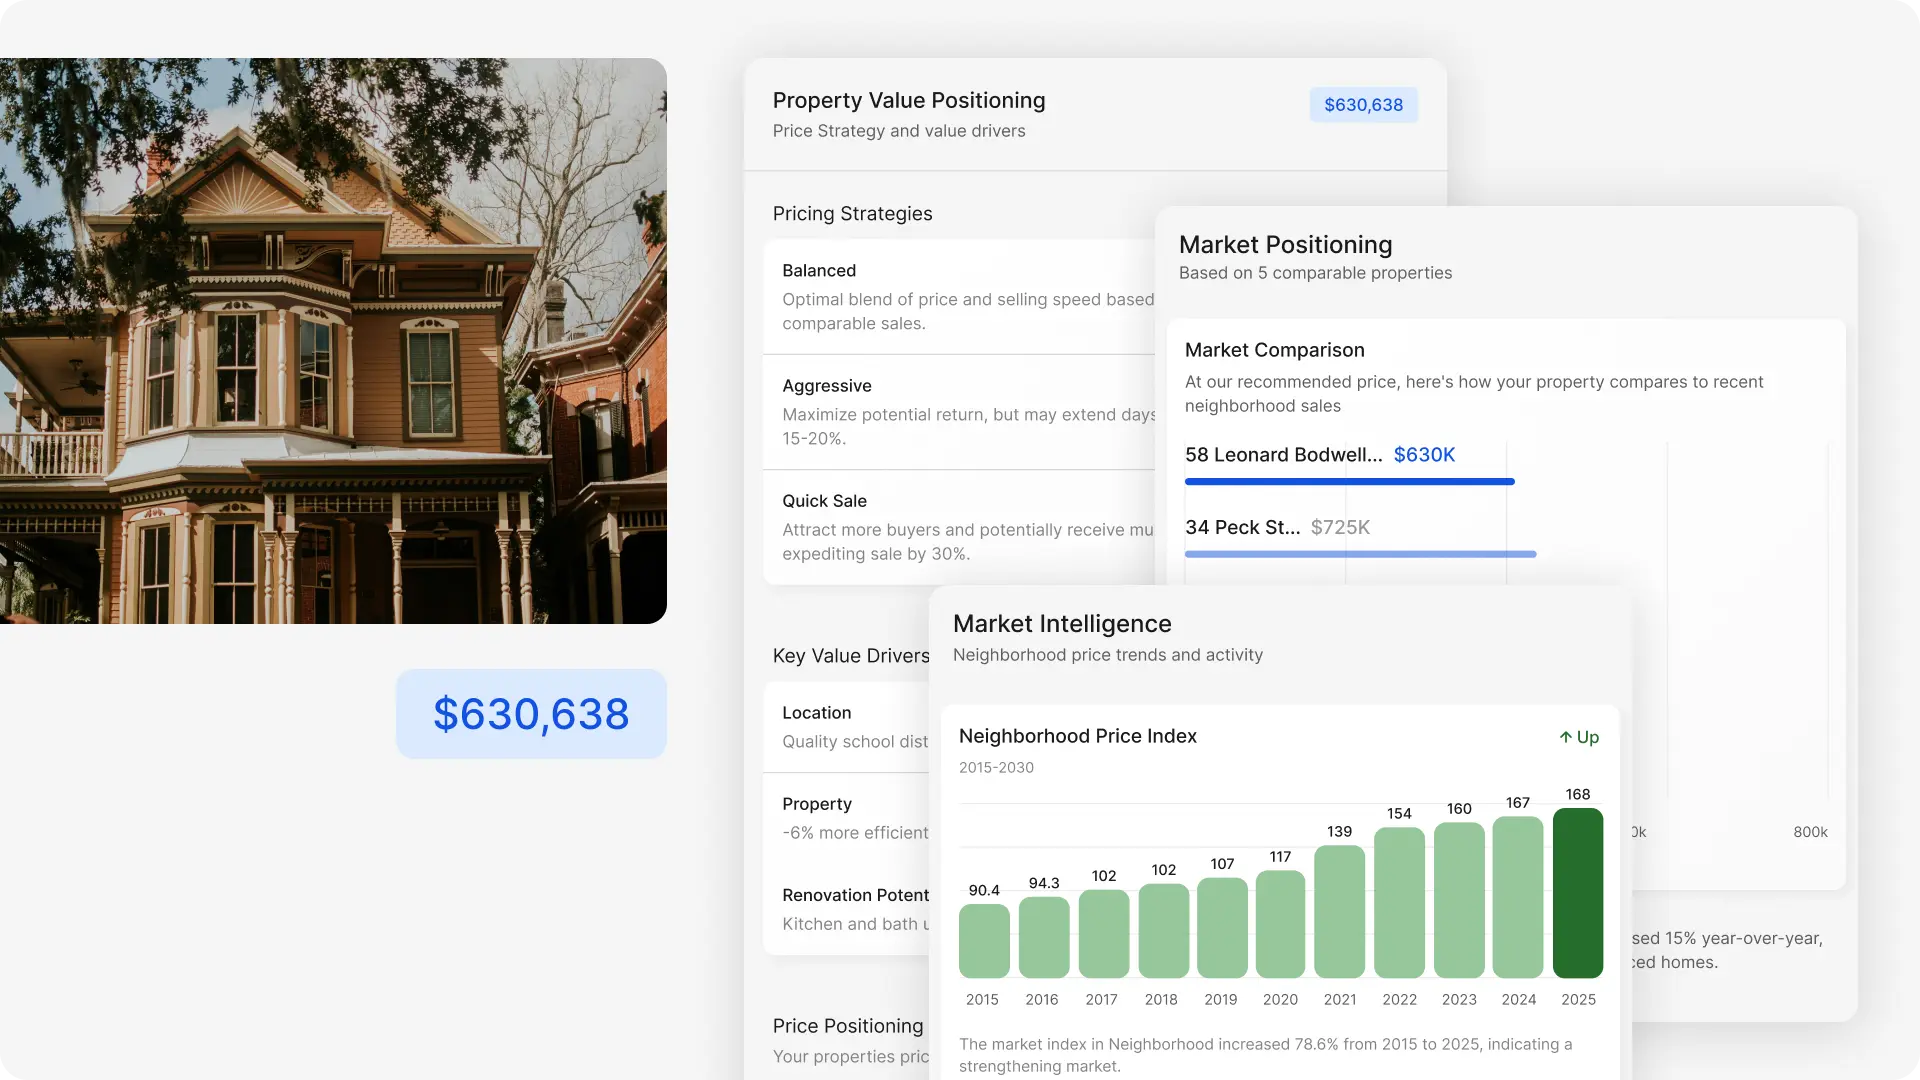Open the Victorian house photo
This screenshot has width=1920, height=1080.
(x=333, y=341)
